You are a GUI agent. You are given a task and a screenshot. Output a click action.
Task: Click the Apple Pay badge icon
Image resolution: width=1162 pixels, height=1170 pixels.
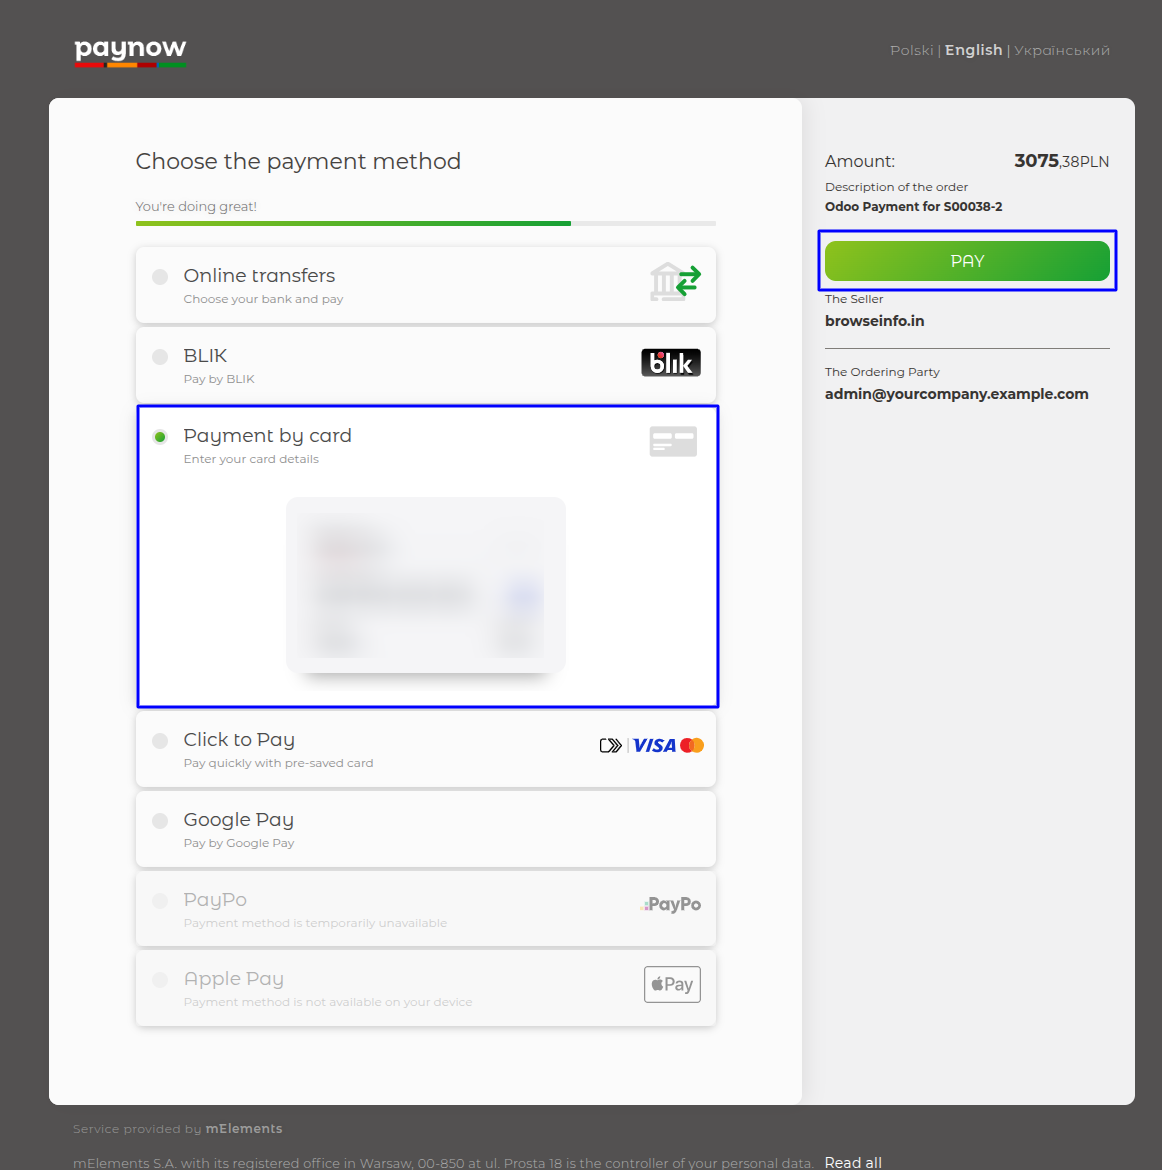[672, 984]
